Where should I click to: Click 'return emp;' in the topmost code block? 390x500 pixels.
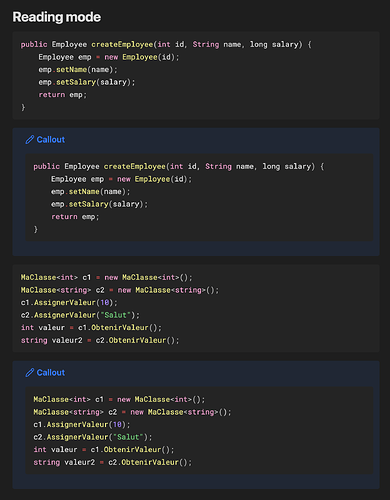(62, 95)
